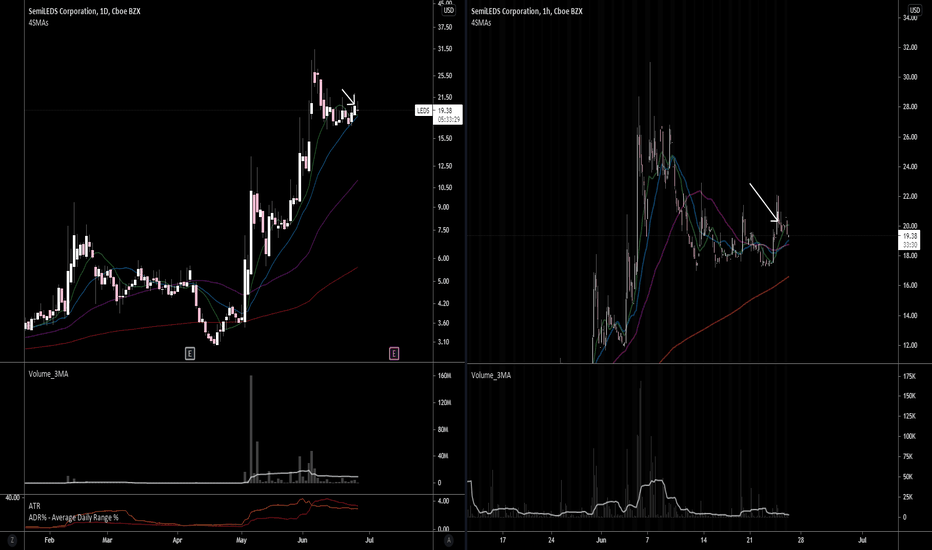This screenshot has width=932, height=550.
Task: Click 12.00 on hourly price scale
Action: 910,345
